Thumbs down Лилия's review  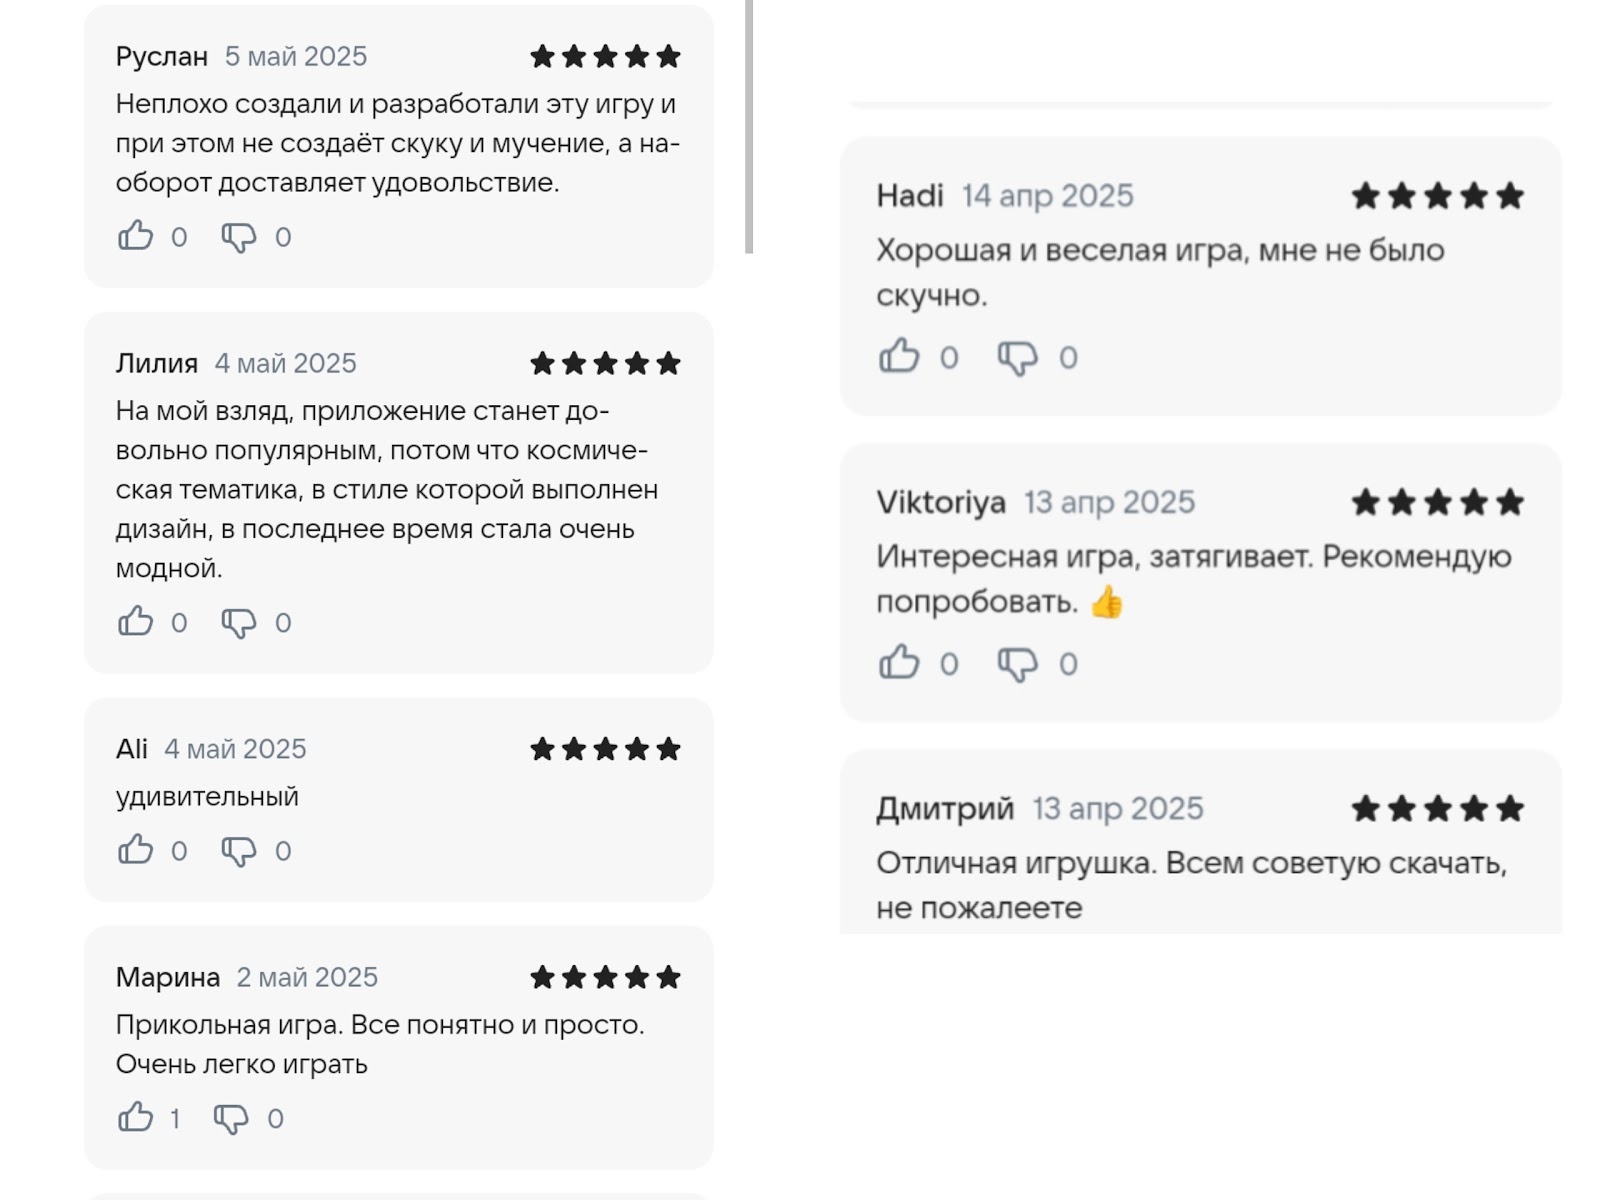(238, 623)
